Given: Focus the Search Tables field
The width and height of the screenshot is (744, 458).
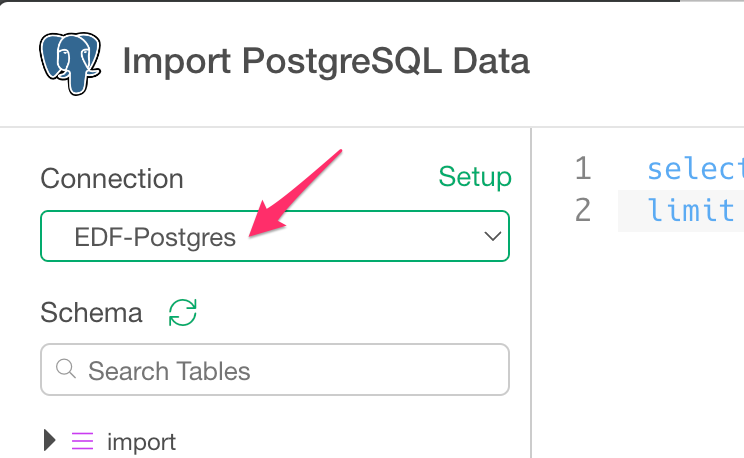Looking at the screenshot, I should [275, 369].
